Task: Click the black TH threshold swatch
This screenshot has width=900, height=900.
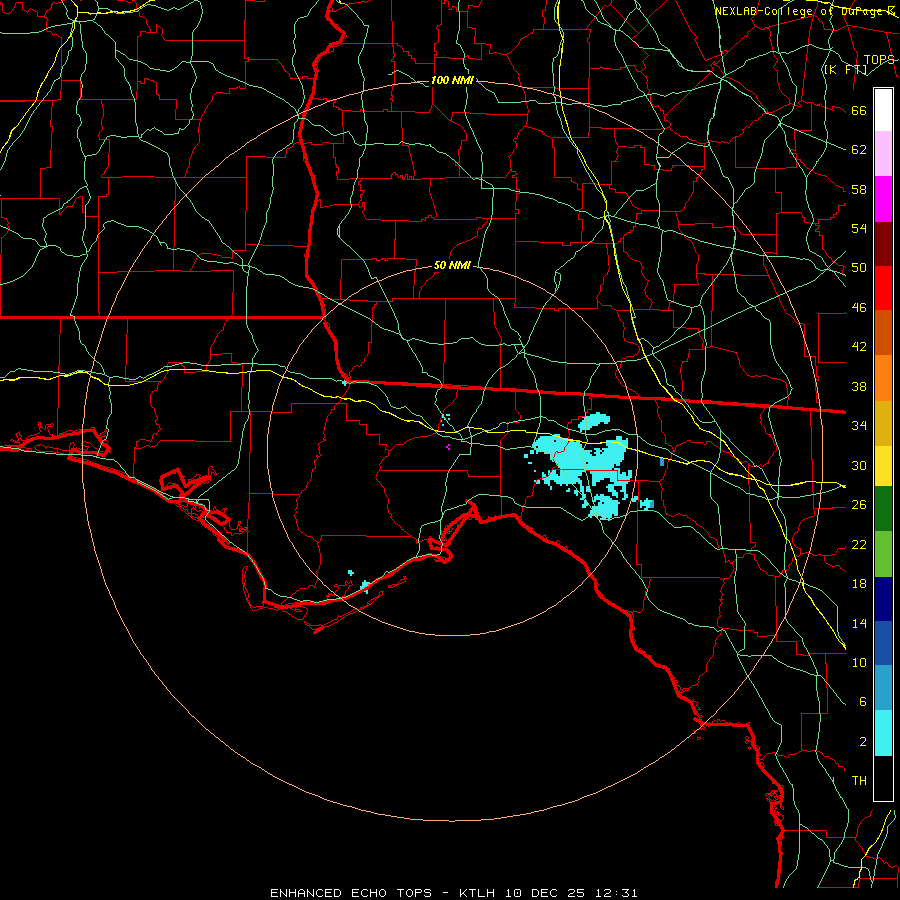Action: click(x=883, y=778)
